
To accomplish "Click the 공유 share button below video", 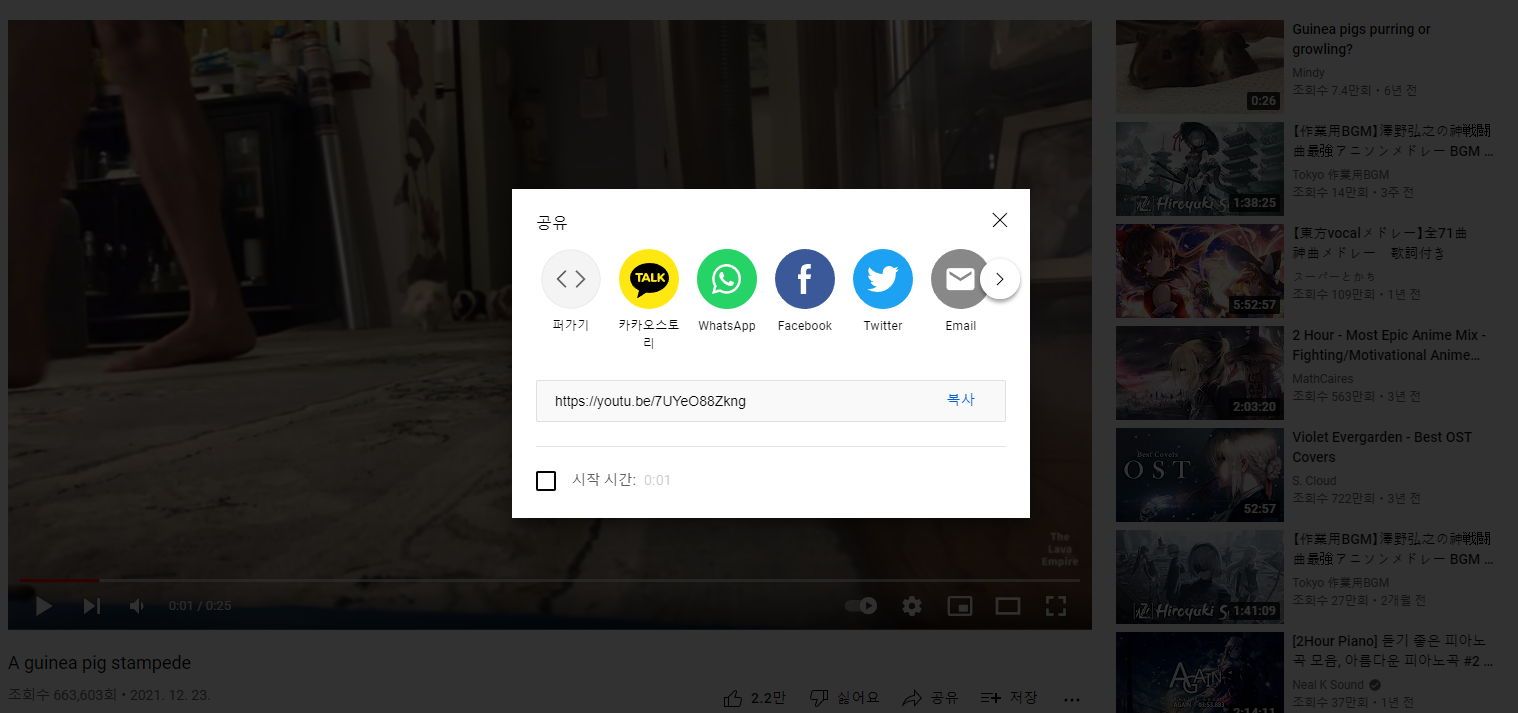I will click(930, 697).
